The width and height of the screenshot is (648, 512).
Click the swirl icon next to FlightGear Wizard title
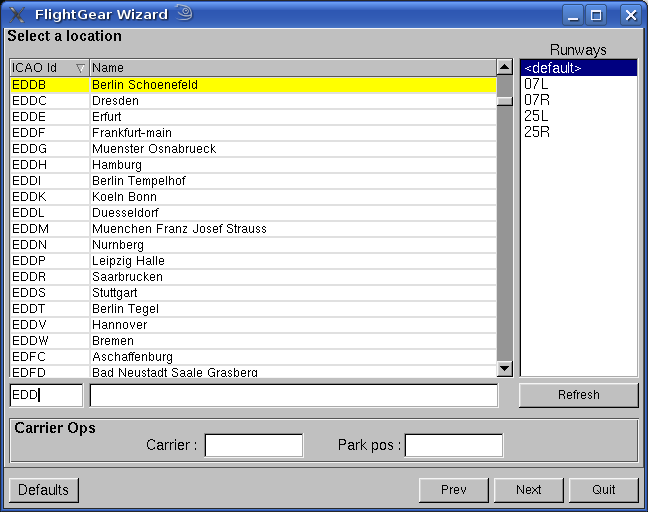tap(185, 13)
